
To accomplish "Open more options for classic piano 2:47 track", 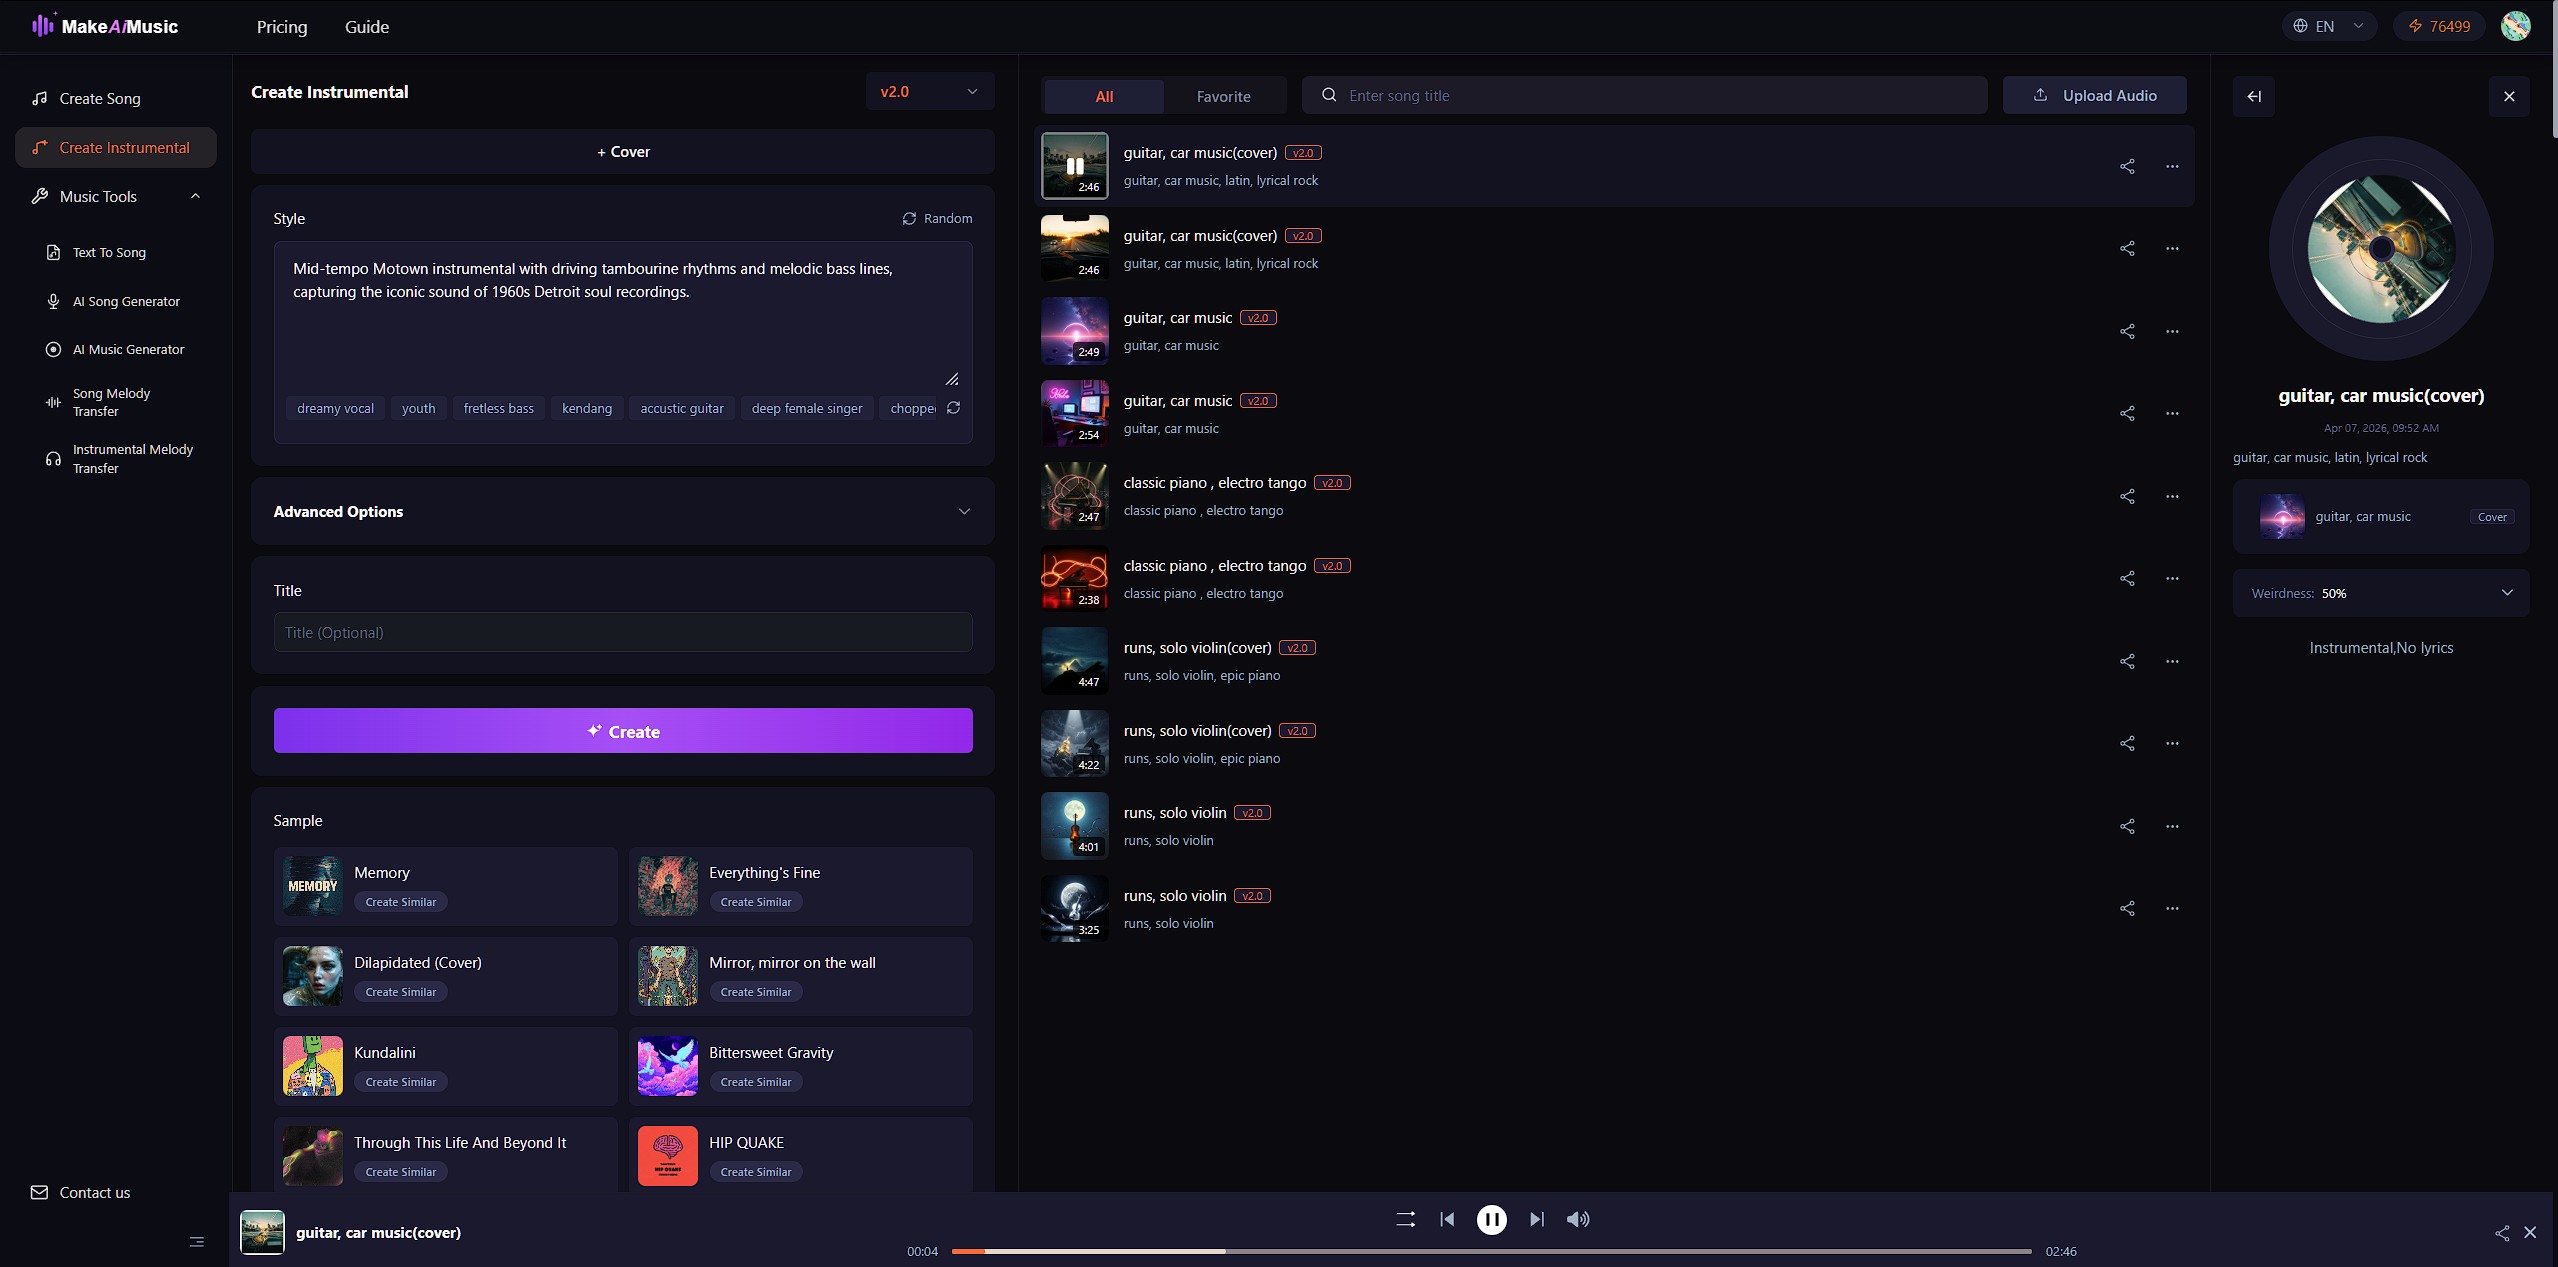I will [x=2172, y=496].
